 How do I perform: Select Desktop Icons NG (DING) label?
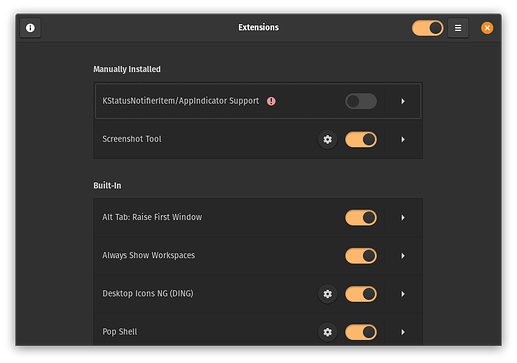tap(148, 294)
